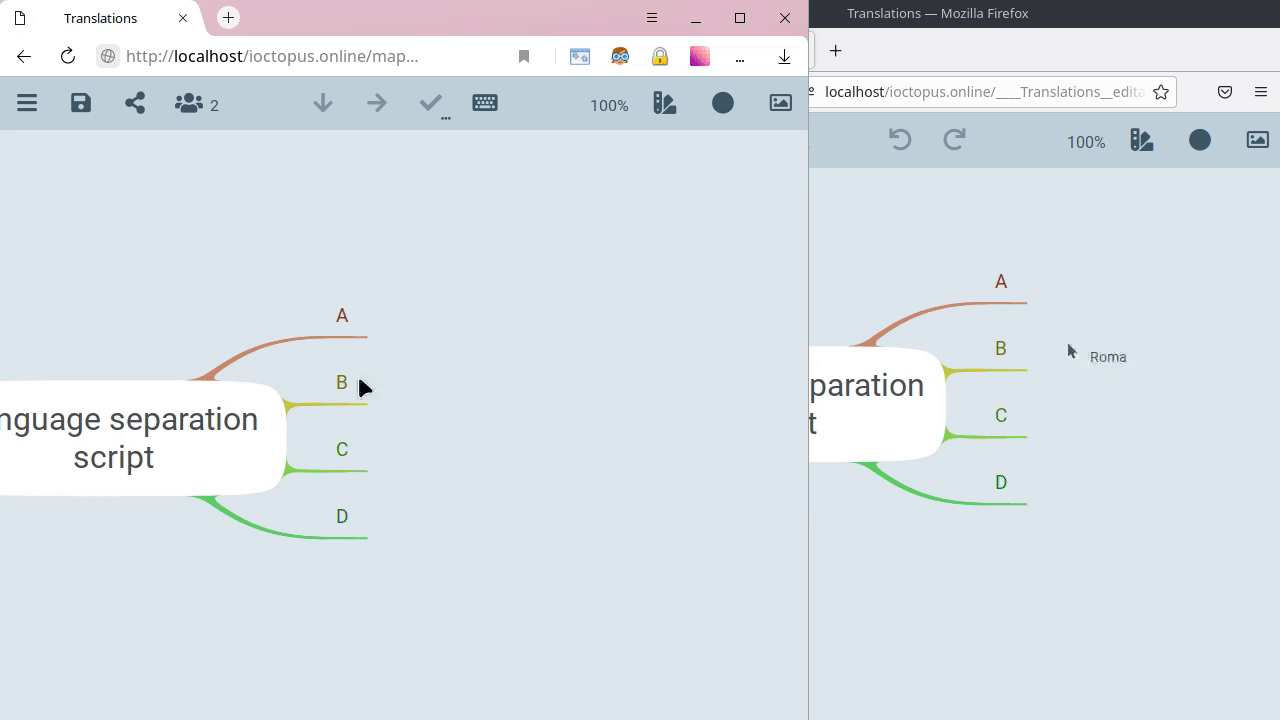Click 100% zoom level in Firefox window
This screenshot has height=720, width=1280.
(x=1086, y=142)
